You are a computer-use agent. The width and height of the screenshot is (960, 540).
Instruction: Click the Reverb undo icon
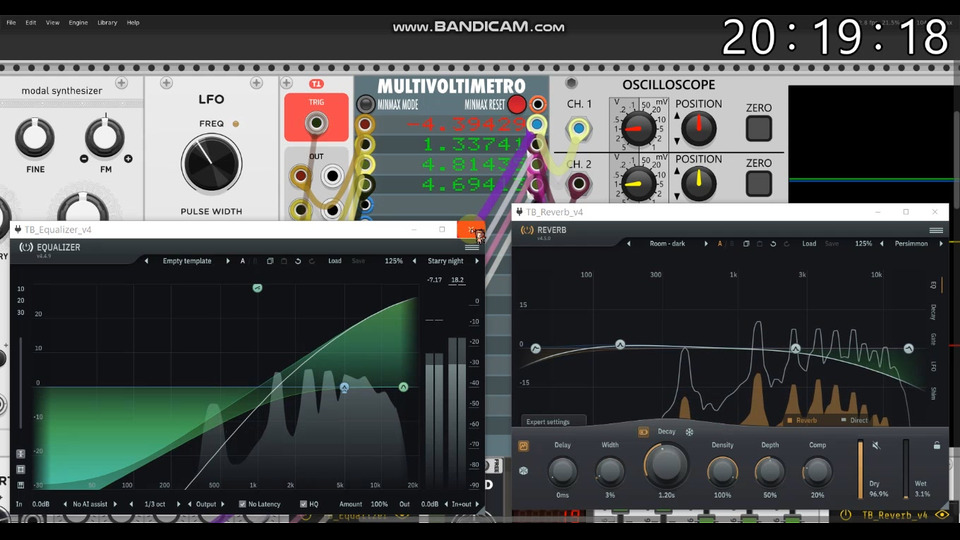click(x=773, y=244)
